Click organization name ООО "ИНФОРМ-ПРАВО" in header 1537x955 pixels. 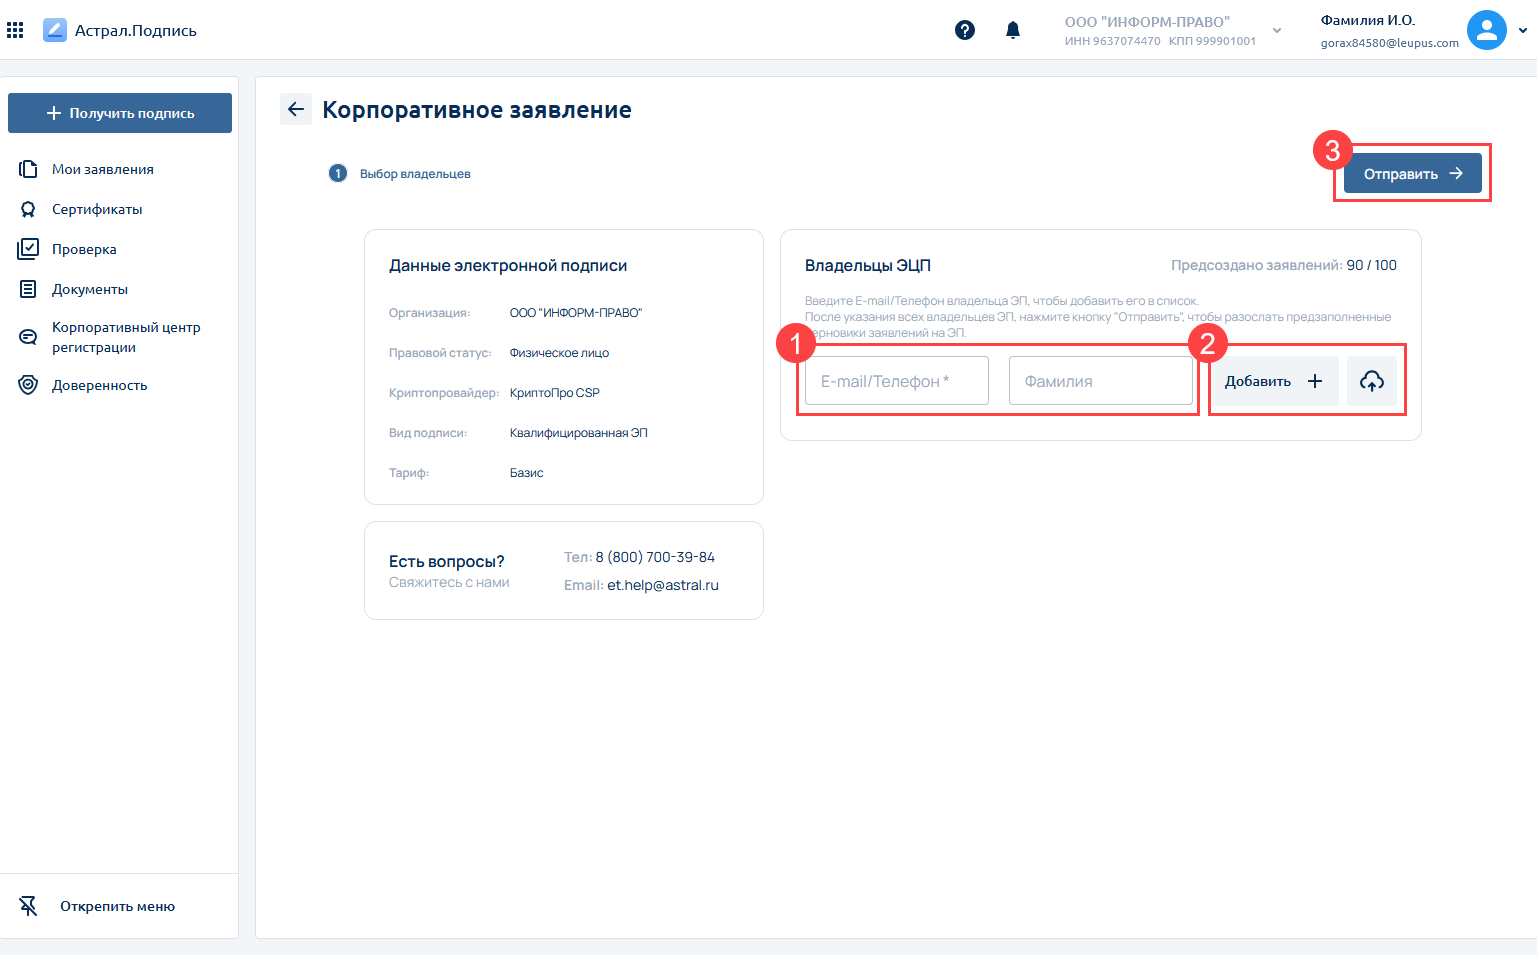1147,21
